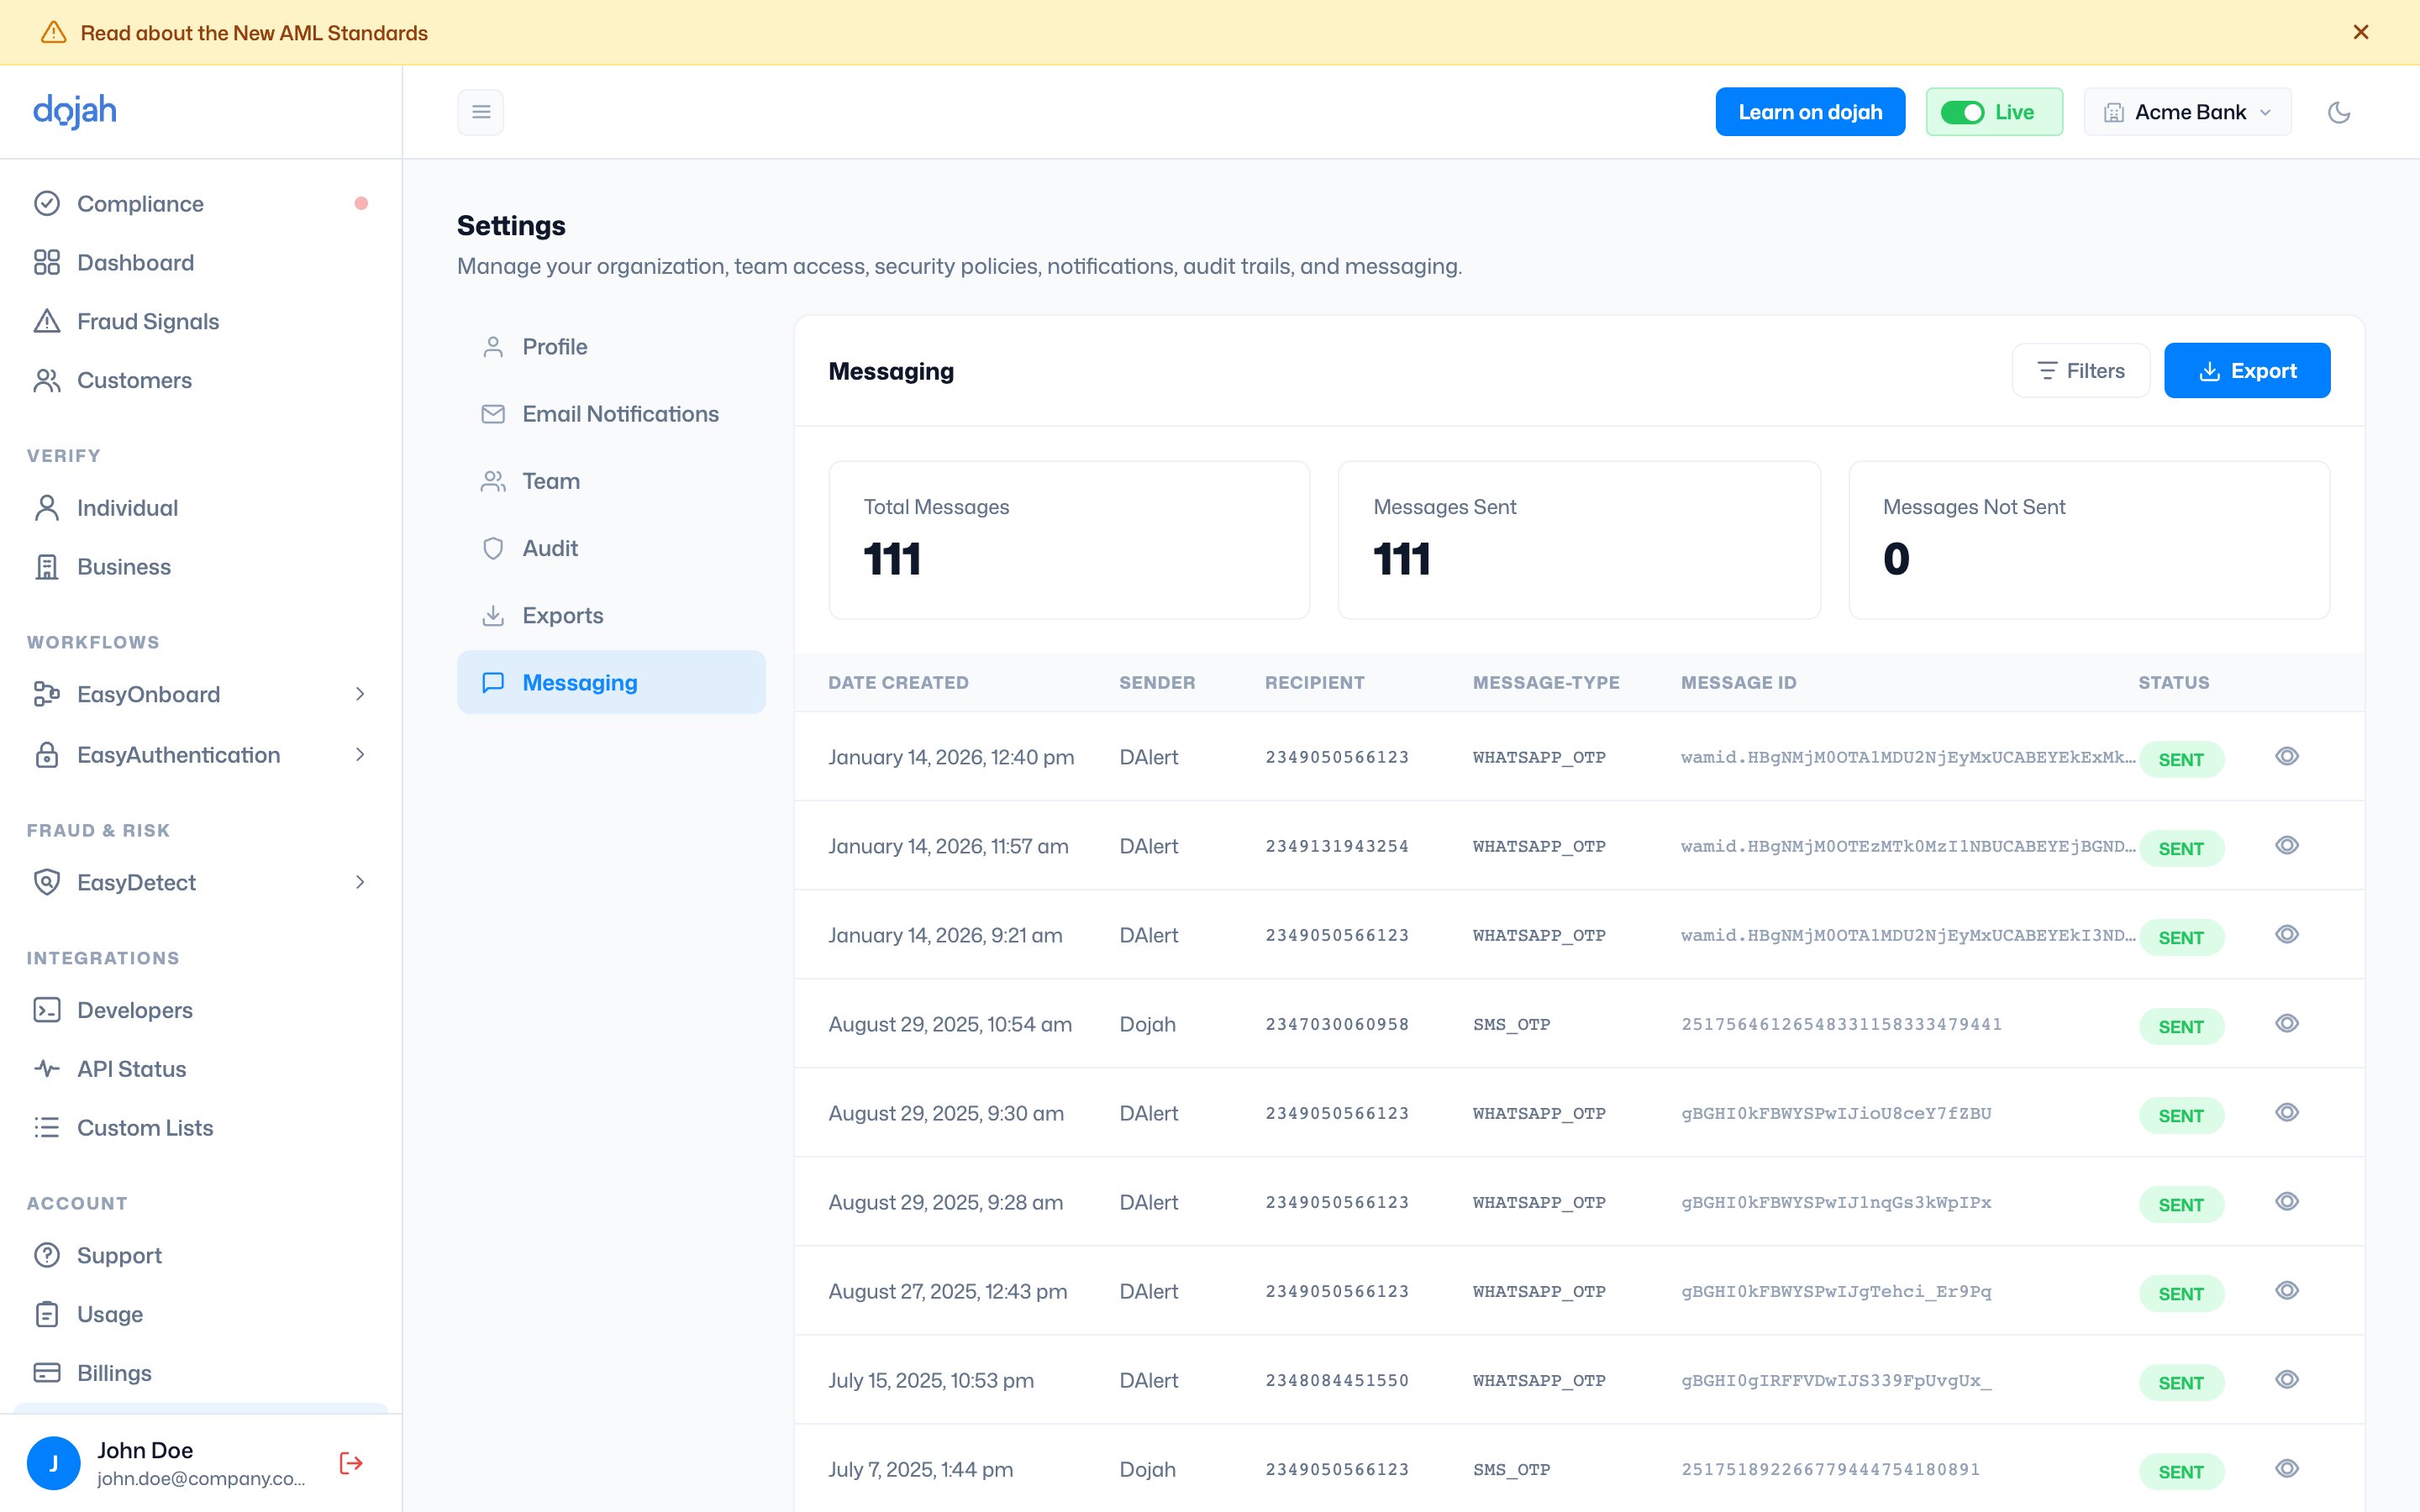Click the hamburger sidebar collapse icon
Screen dimensions: 2420x1512
481,112
